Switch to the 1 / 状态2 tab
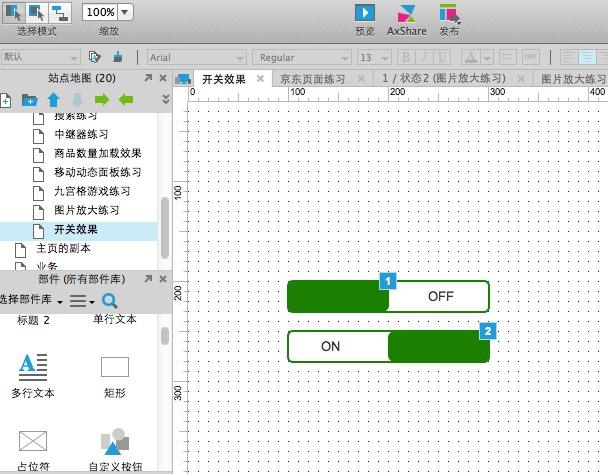 point(444,79)
